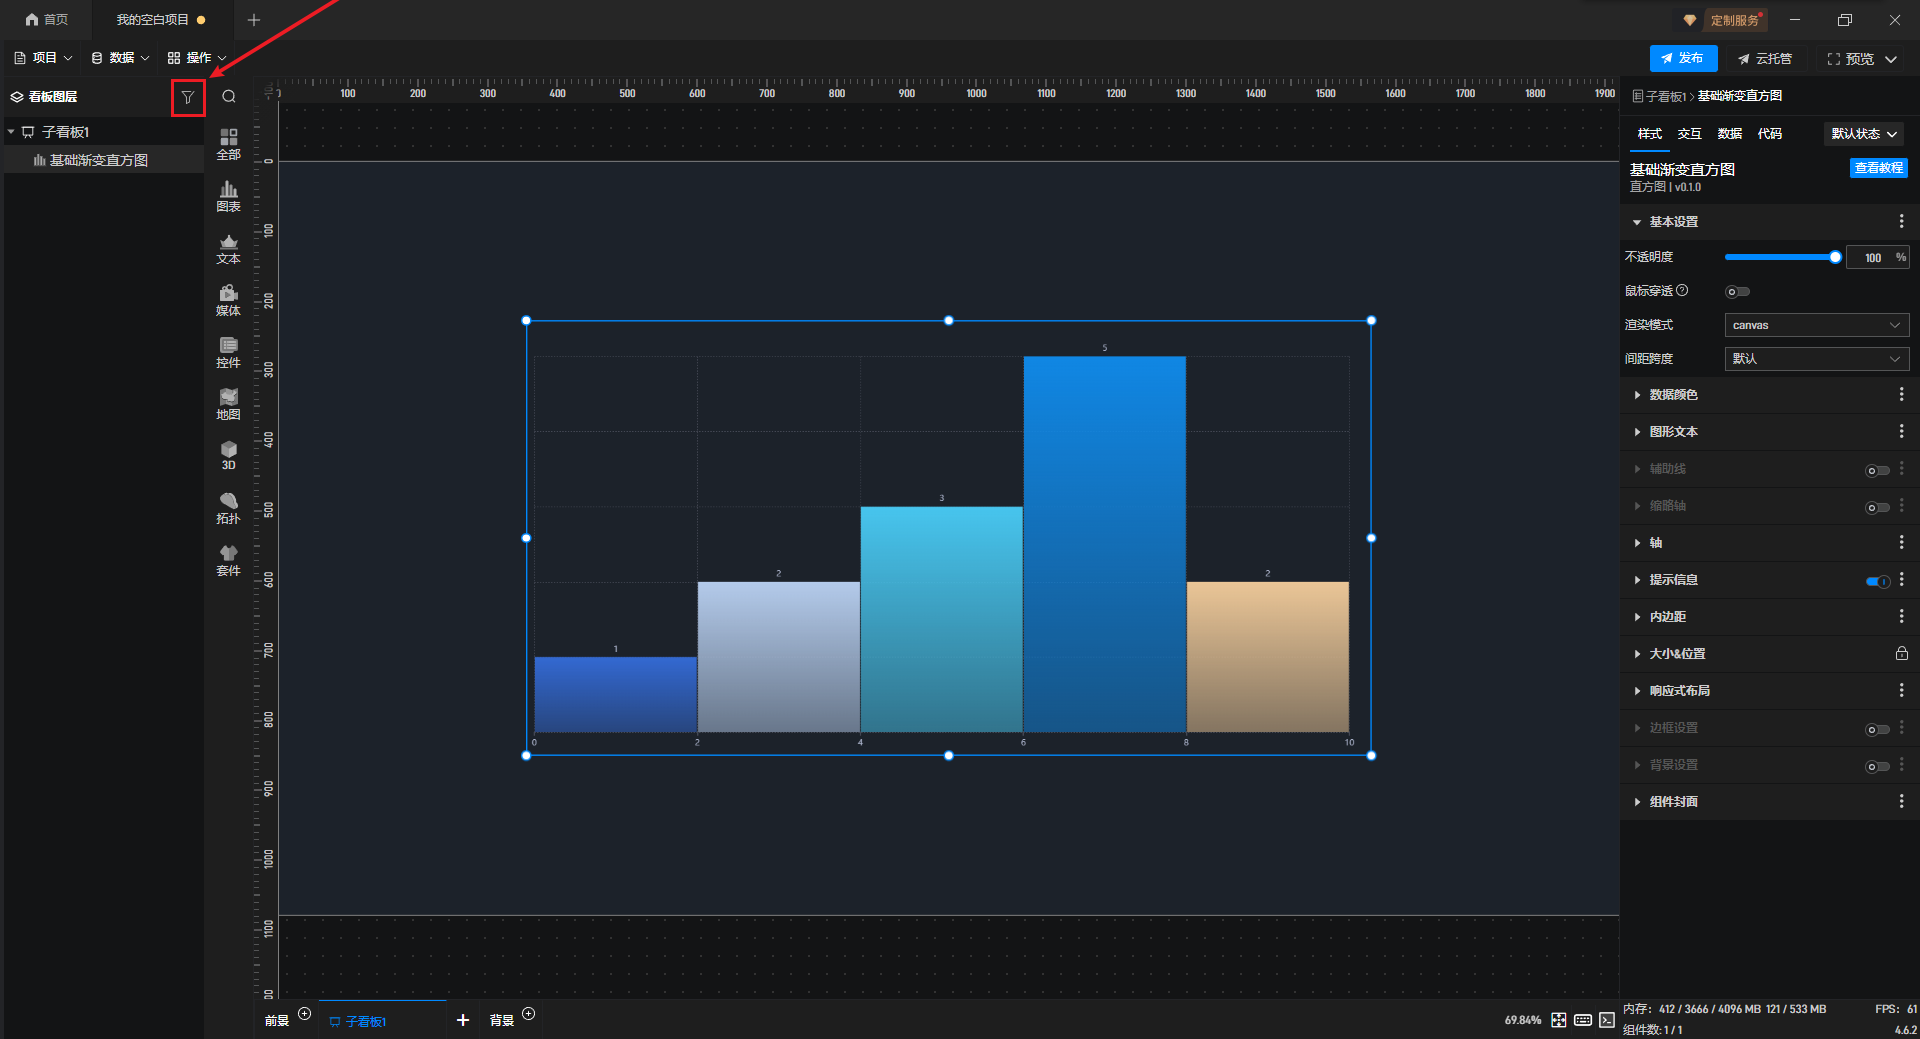This screenshot has width=1920, height=1039.
Task: Open the 套件 kit components icon
Action: click(x=229, y=560)
